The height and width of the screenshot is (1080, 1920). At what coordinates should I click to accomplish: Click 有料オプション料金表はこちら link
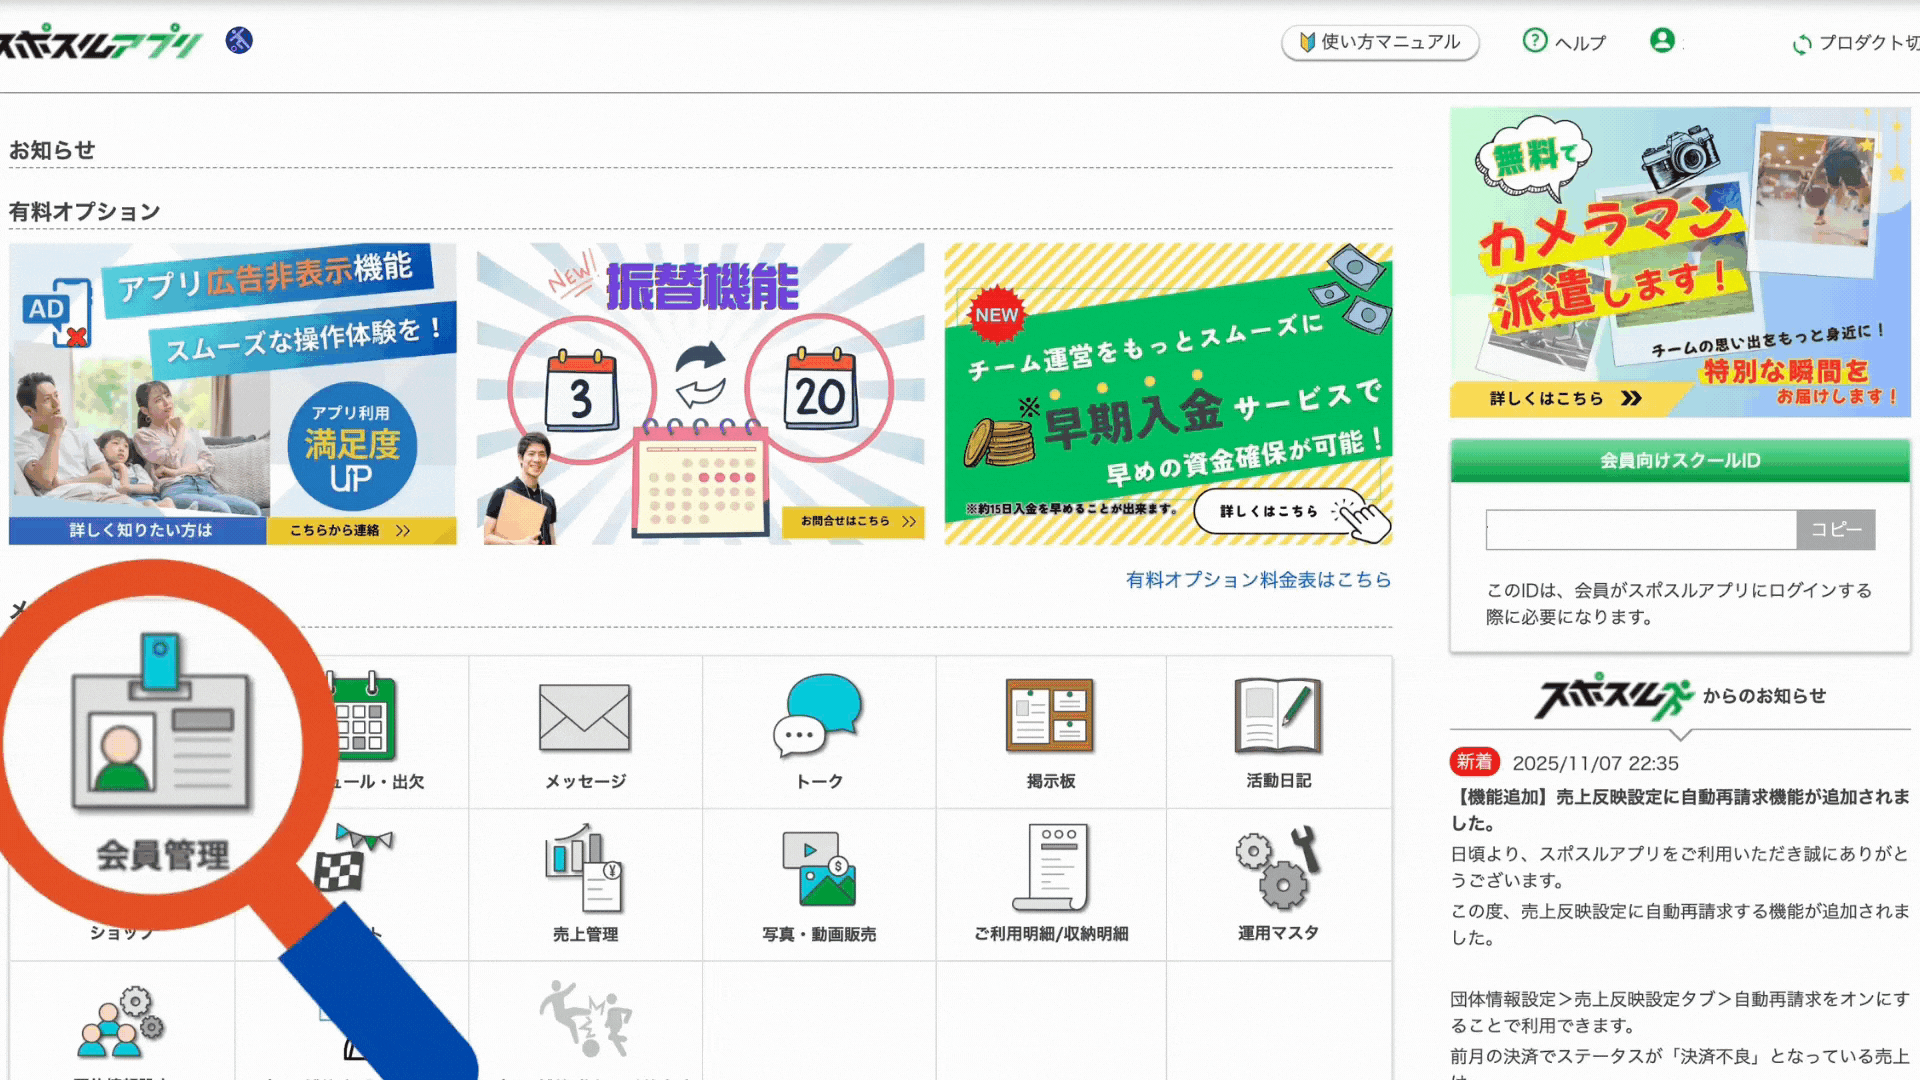1258,580
